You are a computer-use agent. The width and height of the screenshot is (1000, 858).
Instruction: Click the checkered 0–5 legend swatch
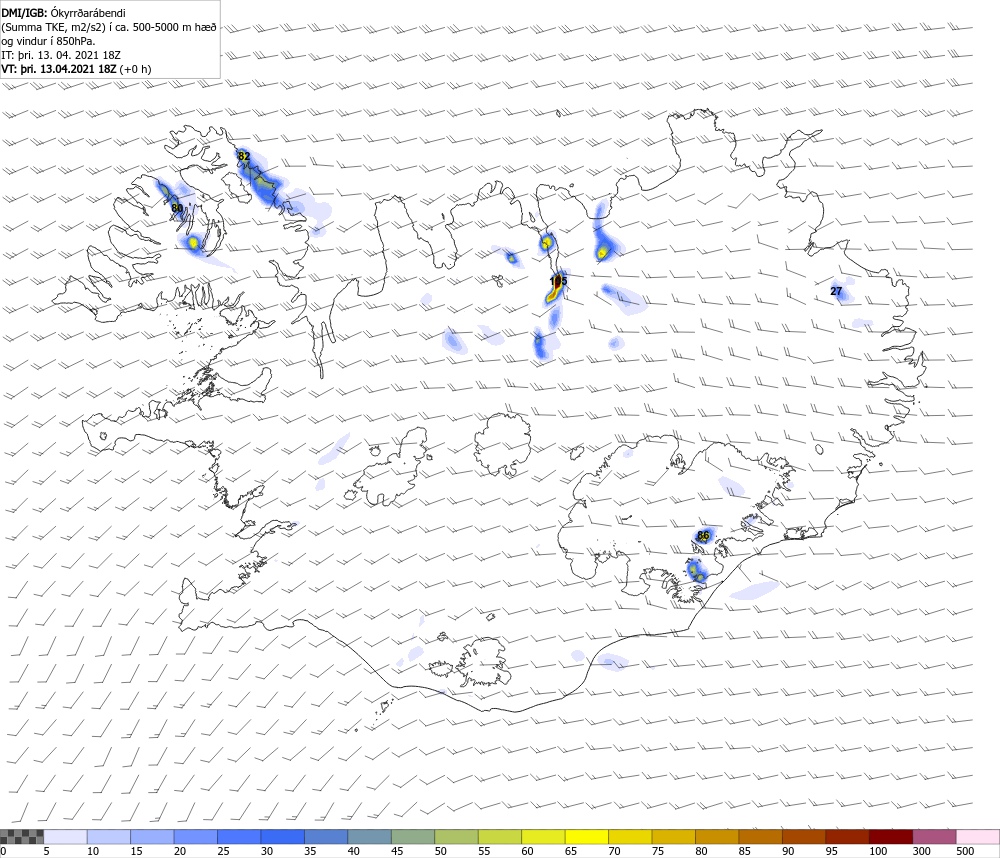tap(22, 837)
